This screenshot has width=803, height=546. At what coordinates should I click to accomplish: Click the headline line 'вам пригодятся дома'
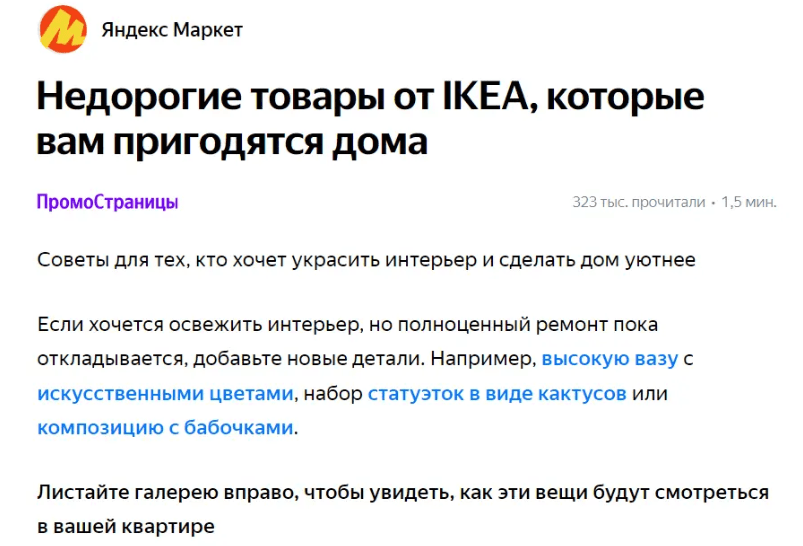232,141
